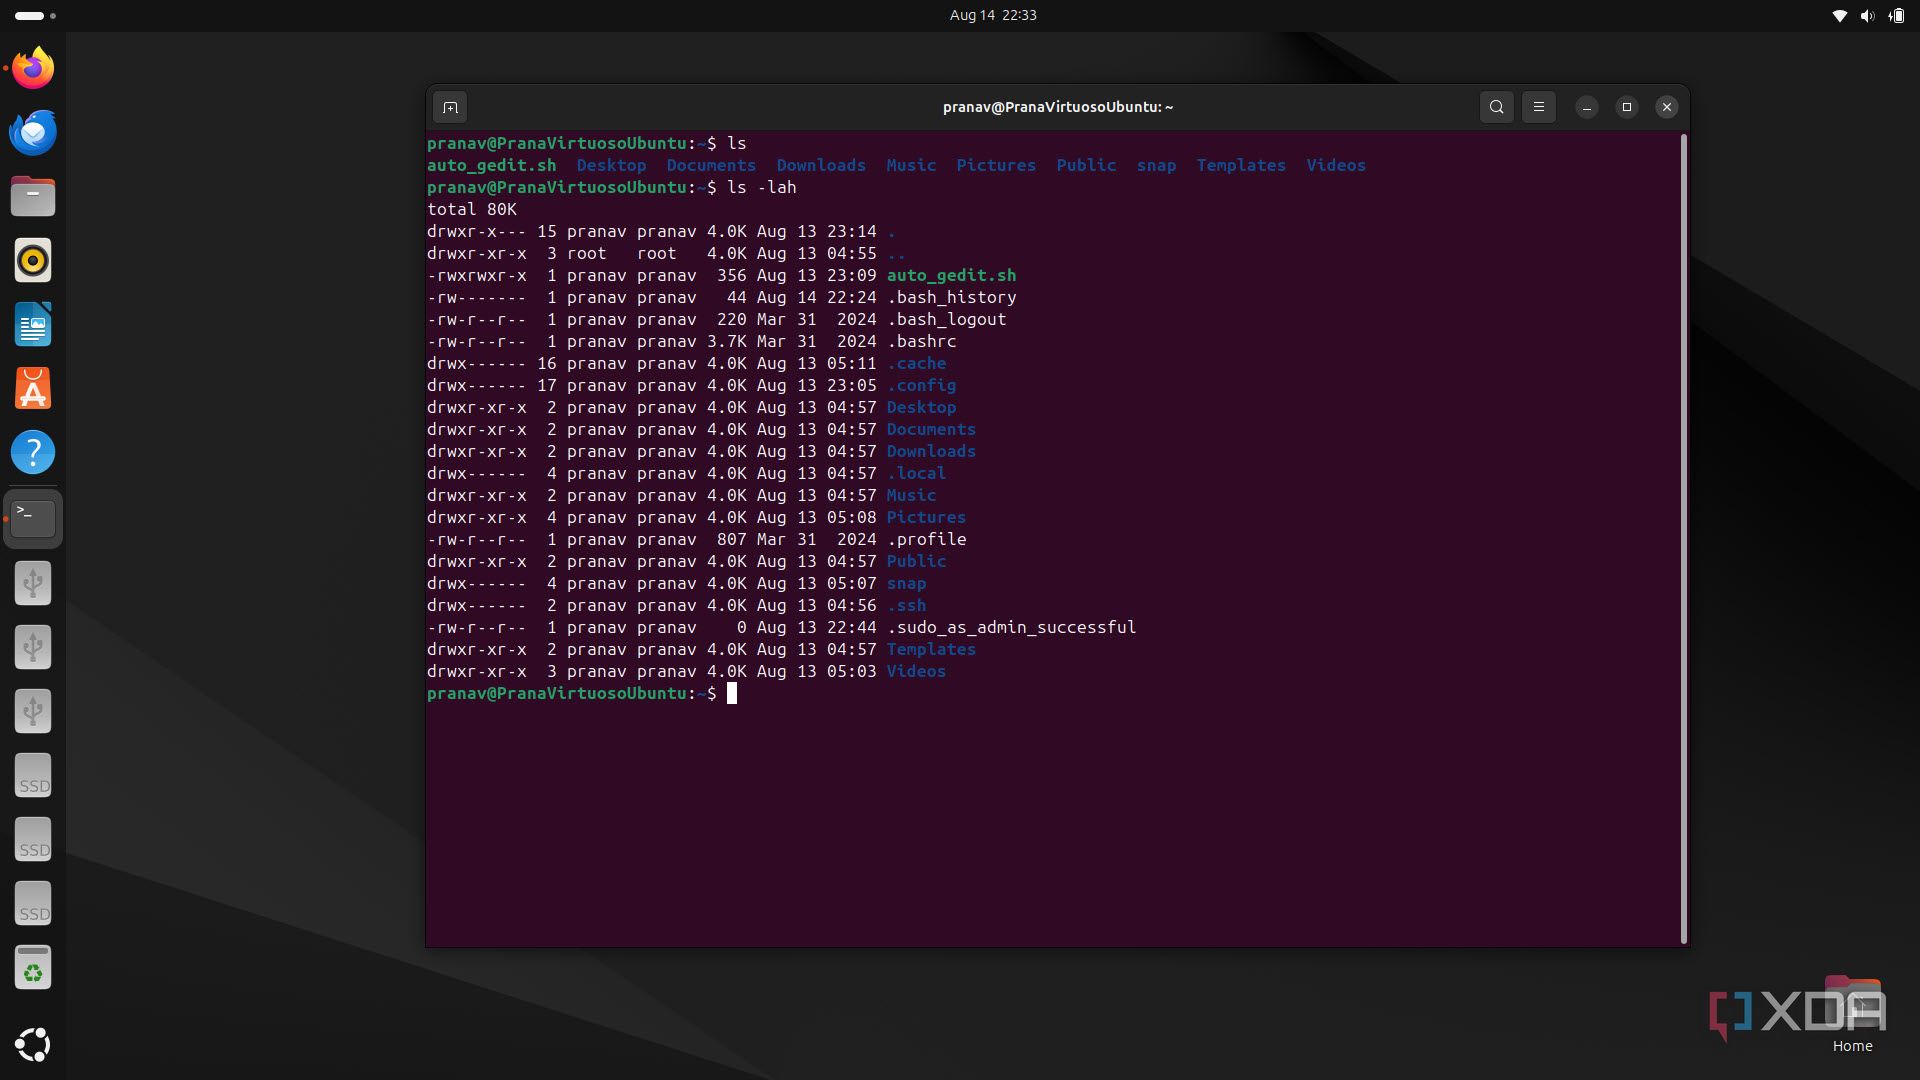The width and height of the screenshot is (1920, 1080).
Task: Click the terminal search icon
Action: pyautogui.click(x=1496, y=107)
